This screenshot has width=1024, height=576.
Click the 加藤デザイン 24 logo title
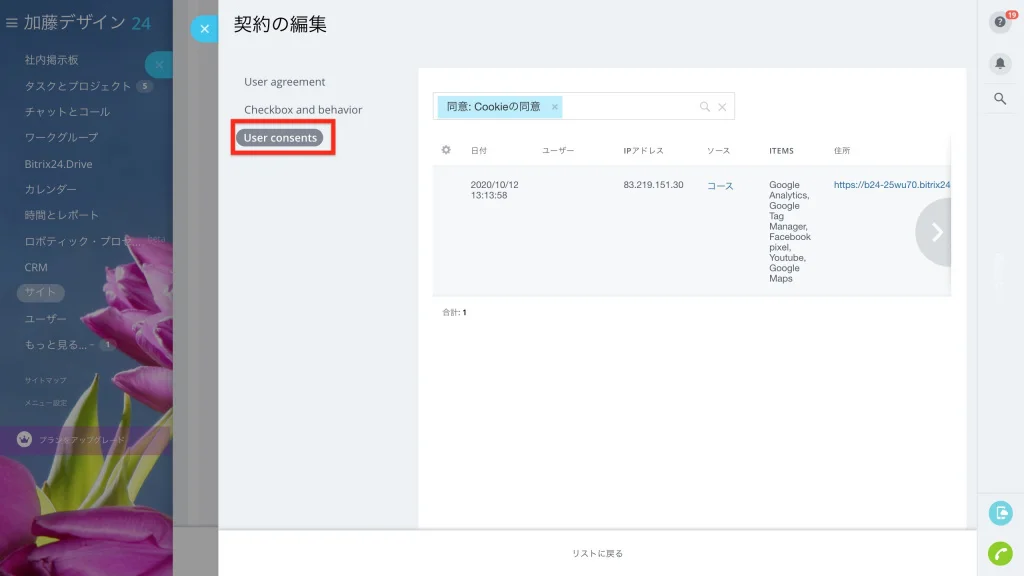point(88,23)
